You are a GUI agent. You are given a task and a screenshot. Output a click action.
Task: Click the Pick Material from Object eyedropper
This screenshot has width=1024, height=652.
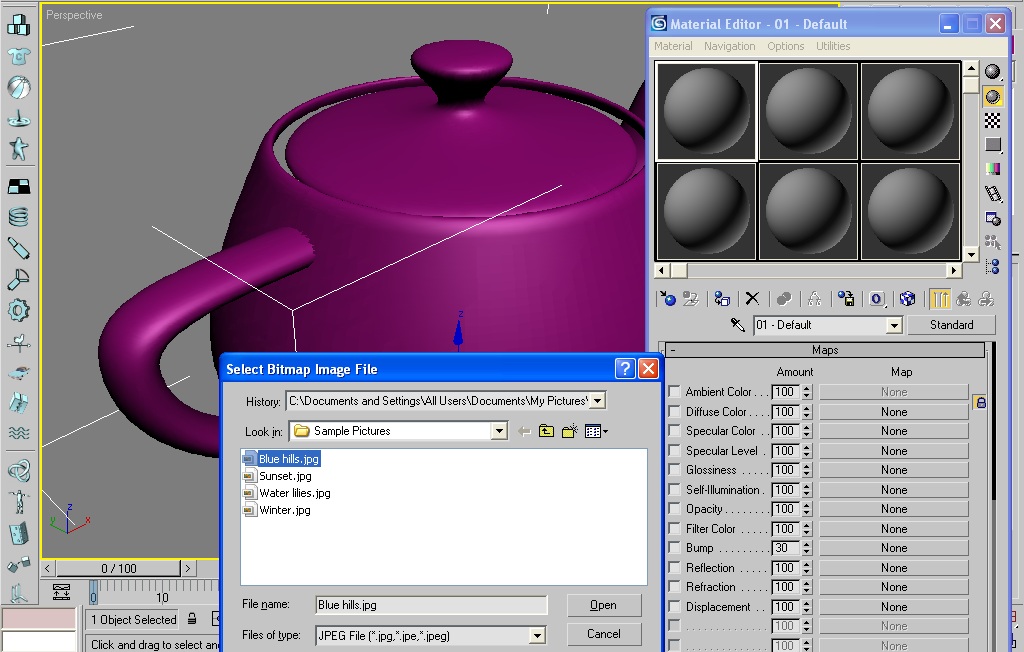[737, 325]
